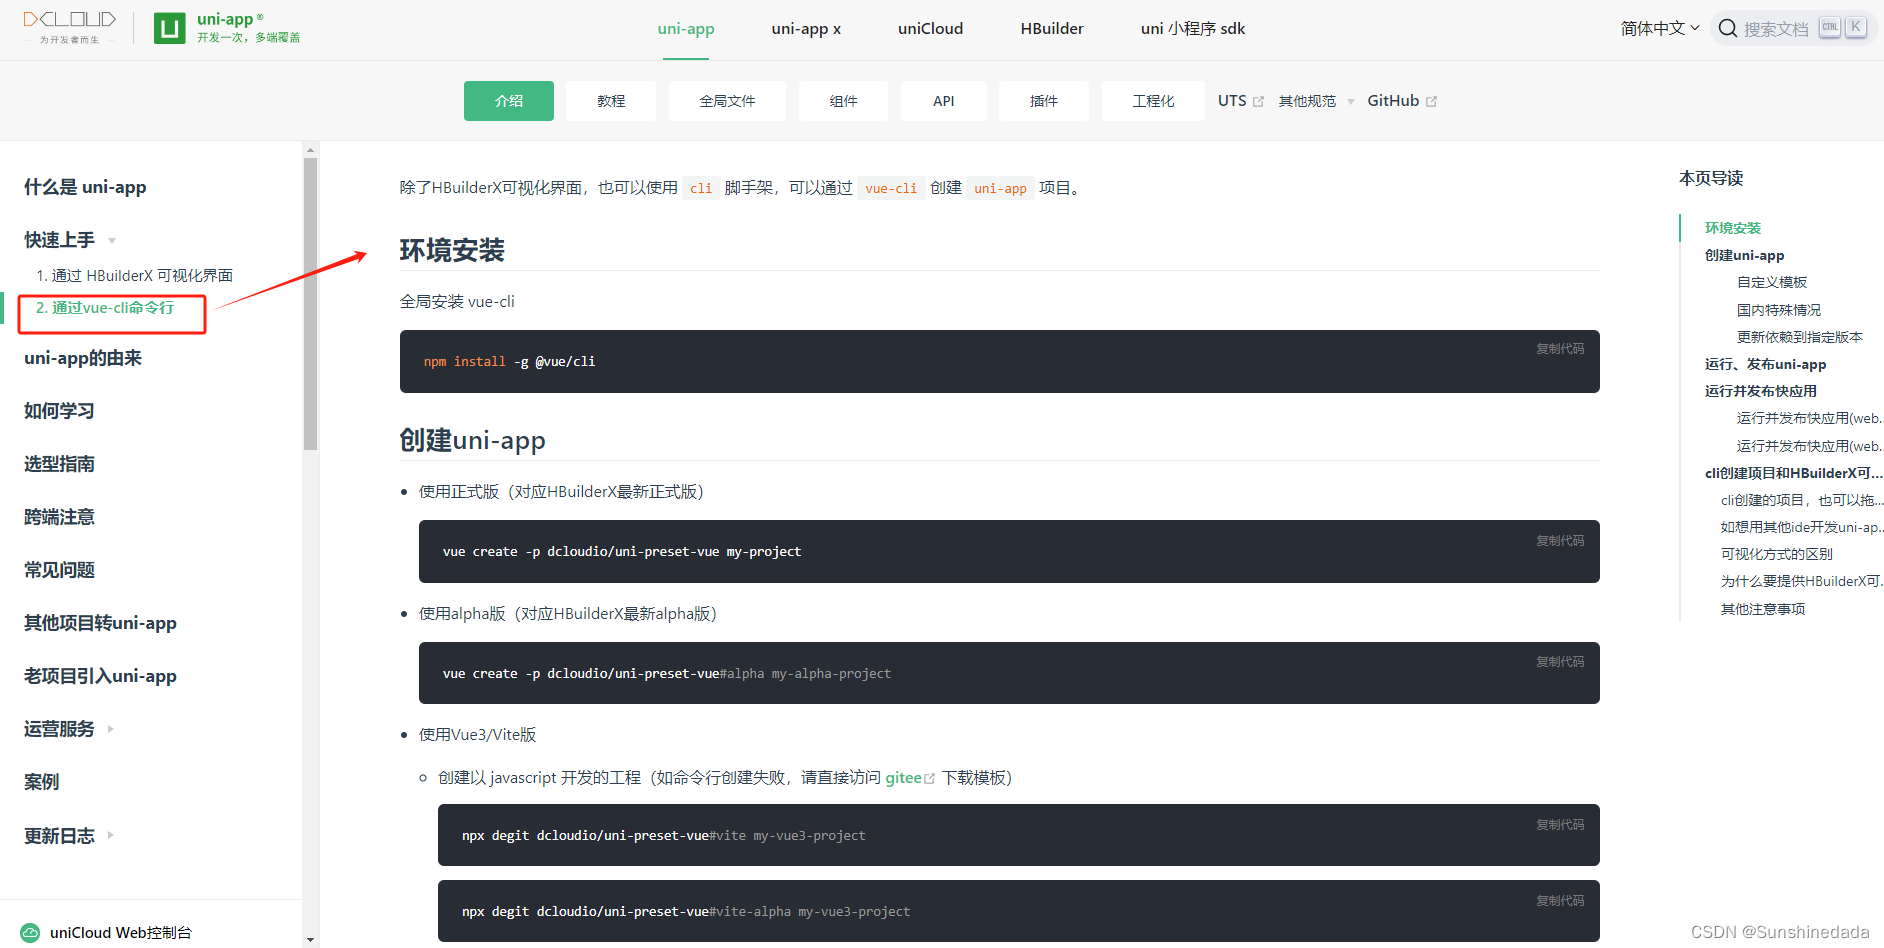Switch to the uni-app x tab
Screen dimensions: 1884x948
[806, 29]
